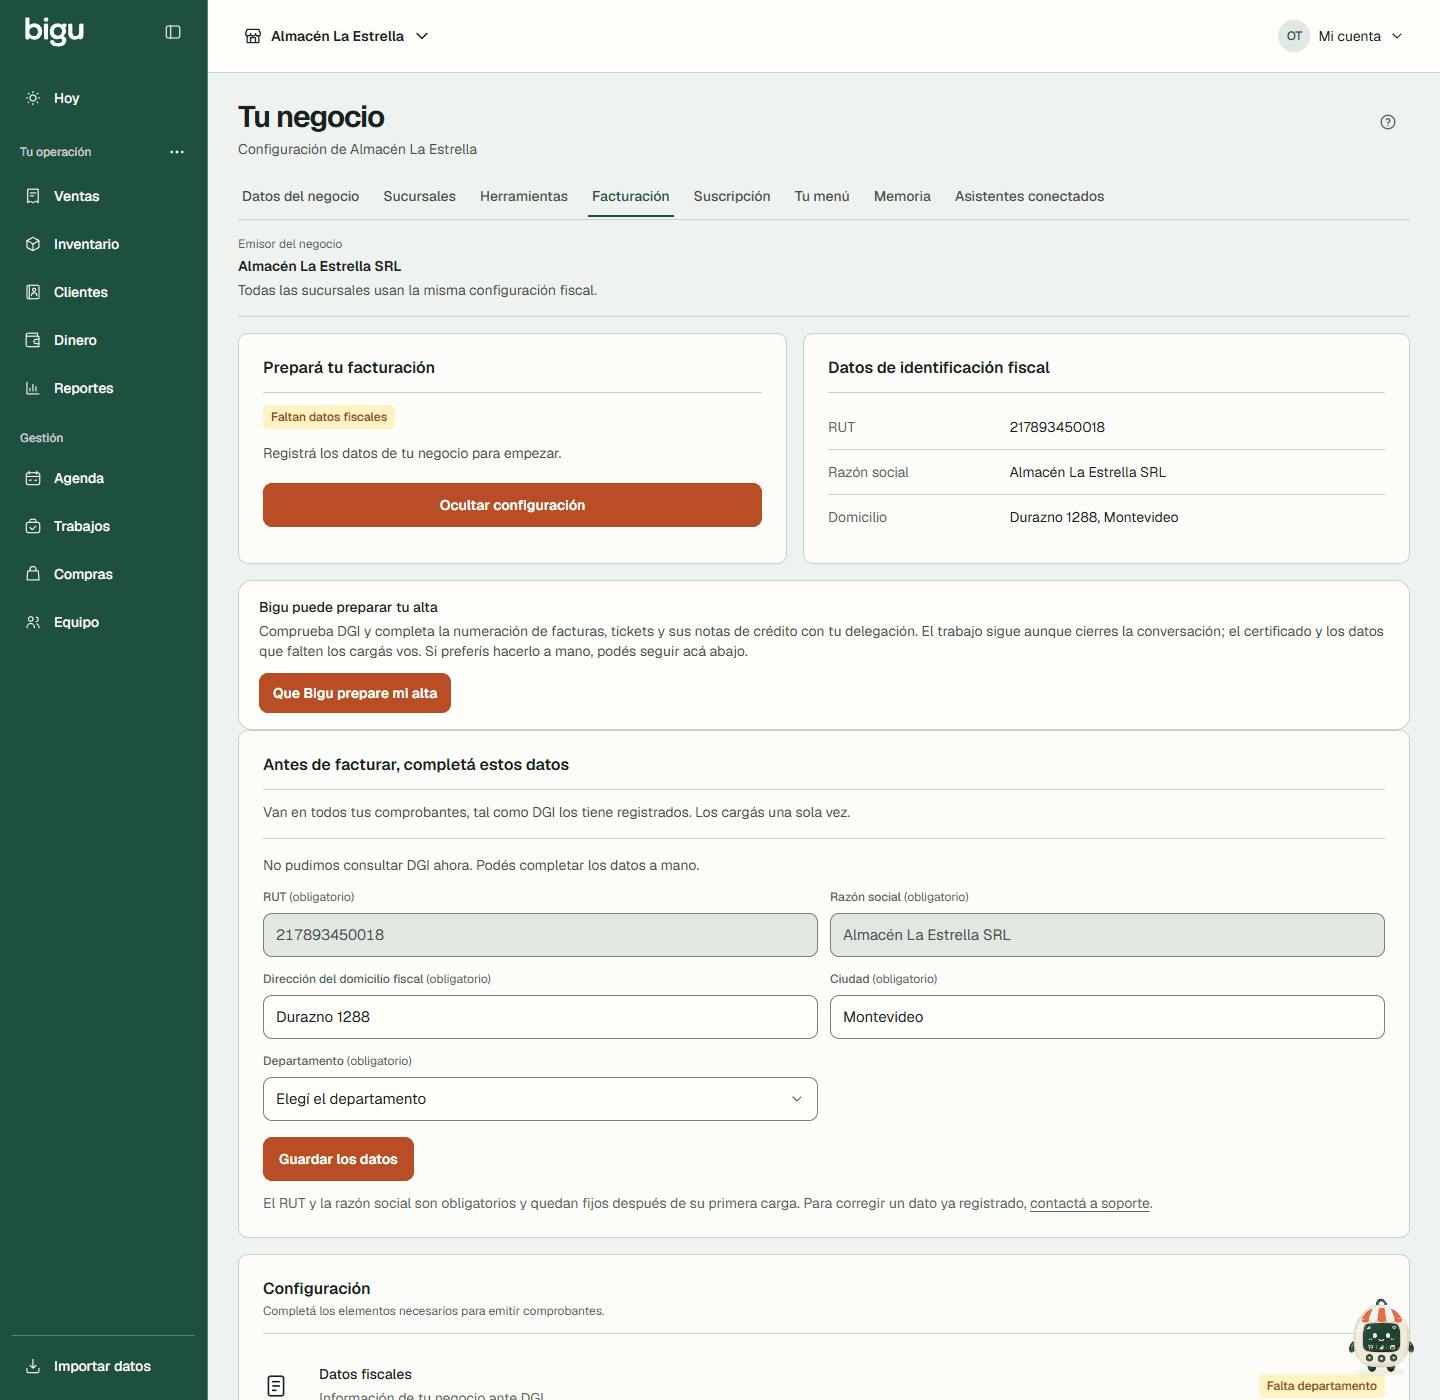The width and height of the screenshot is (1440, 1400).
Task: Open the Suscripción tab
Action: coord(732,196)
